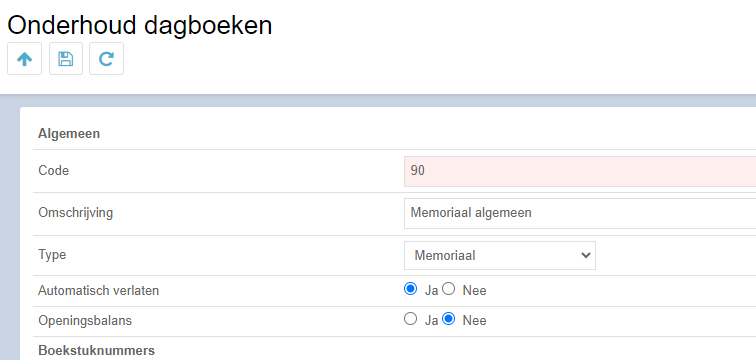Screen dimensions: 756x360
Task: Save the dagboek with the floppy disk icon
Action: coord(66,59)
